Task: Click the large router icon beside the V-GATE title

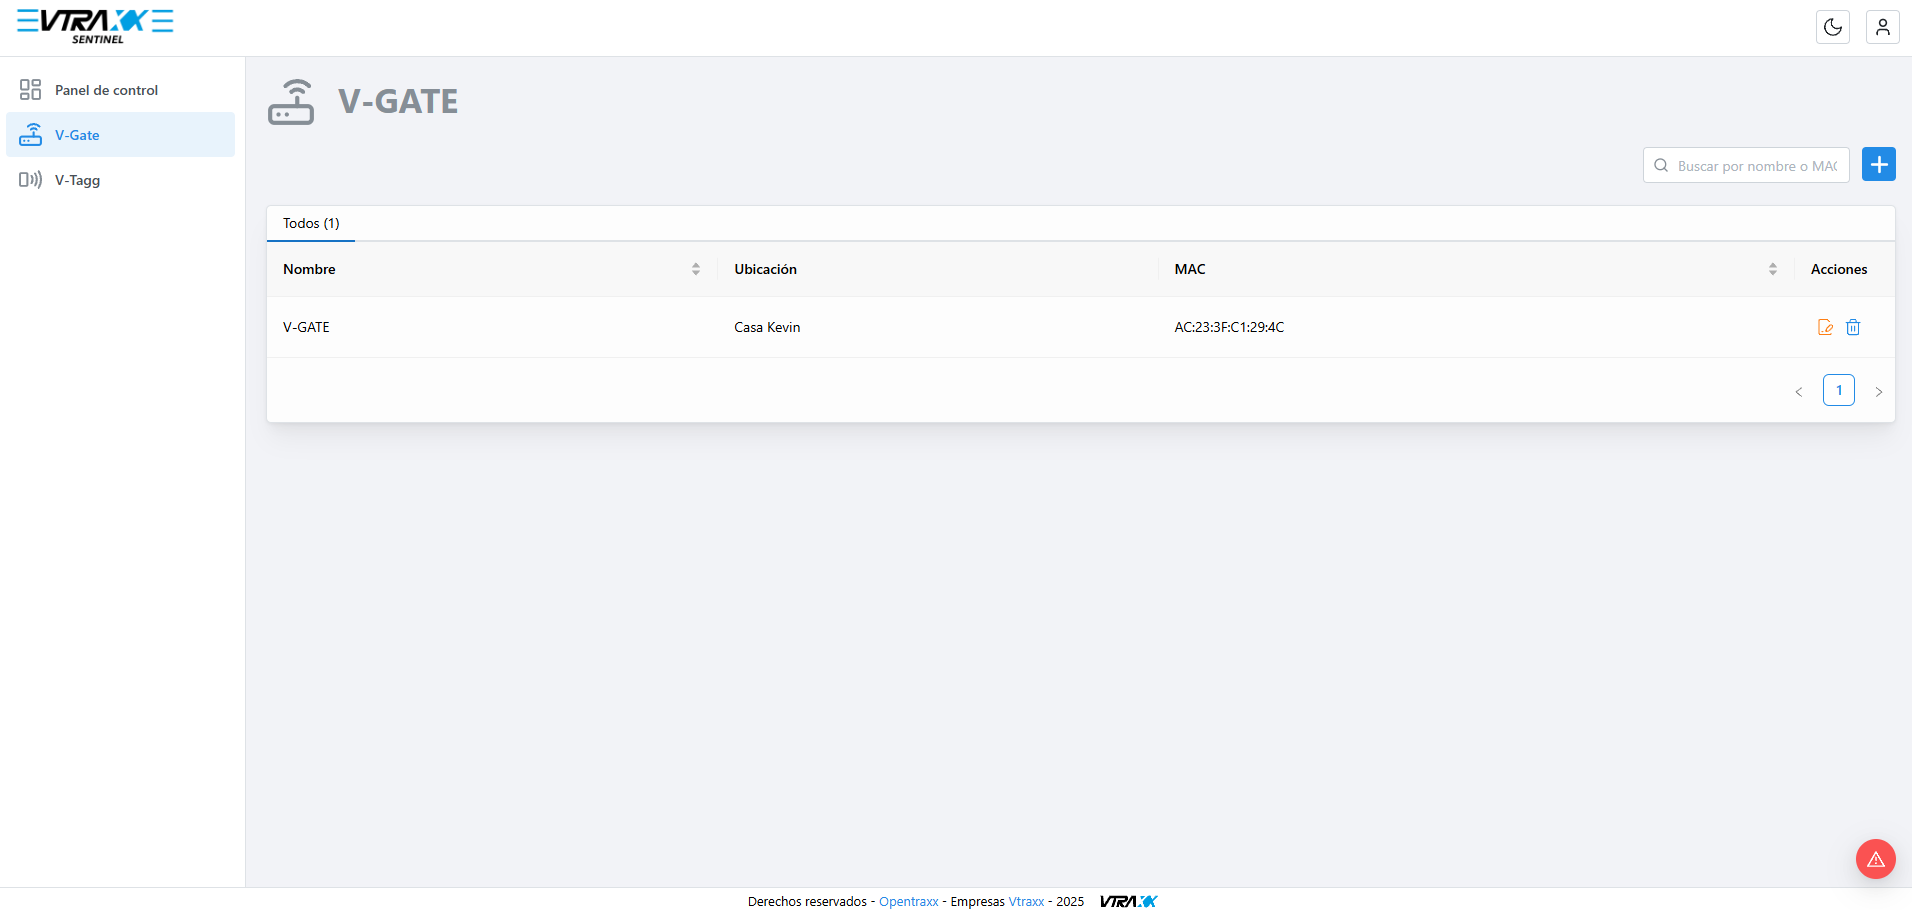Action: coord(291,102)
